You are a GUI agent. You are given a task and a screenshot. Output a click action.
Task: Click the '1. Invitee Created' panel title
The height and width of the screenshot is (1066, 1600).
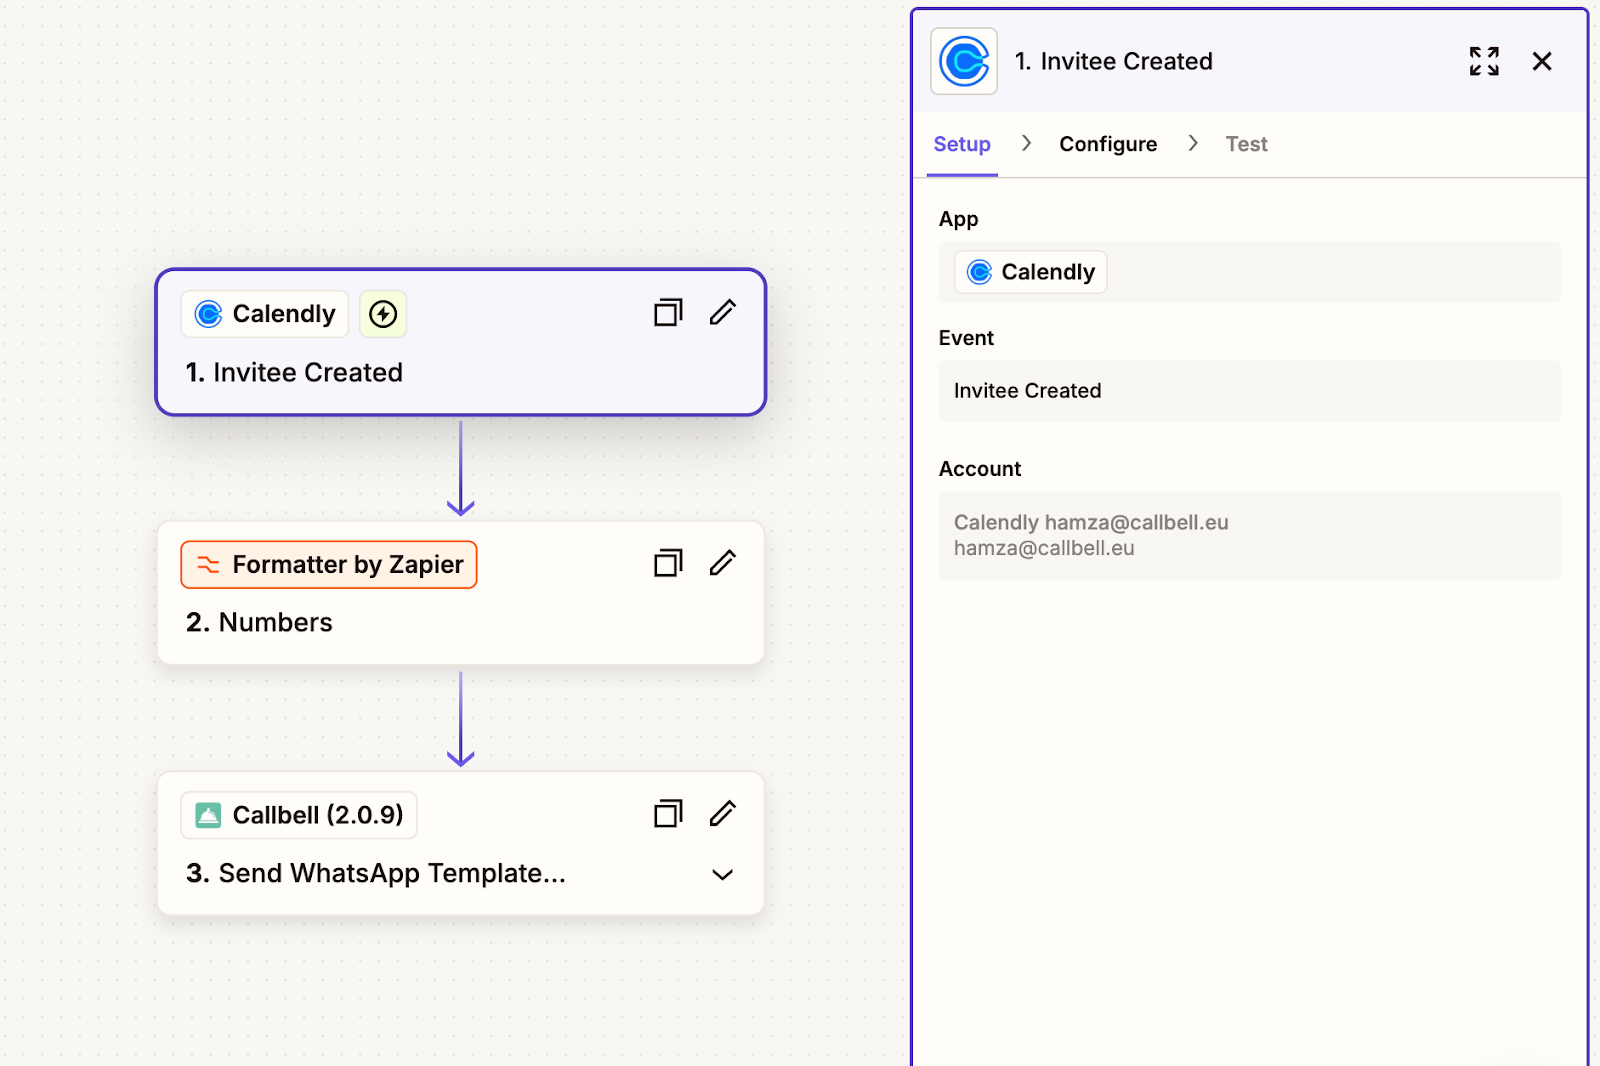tap(1113, 61)
